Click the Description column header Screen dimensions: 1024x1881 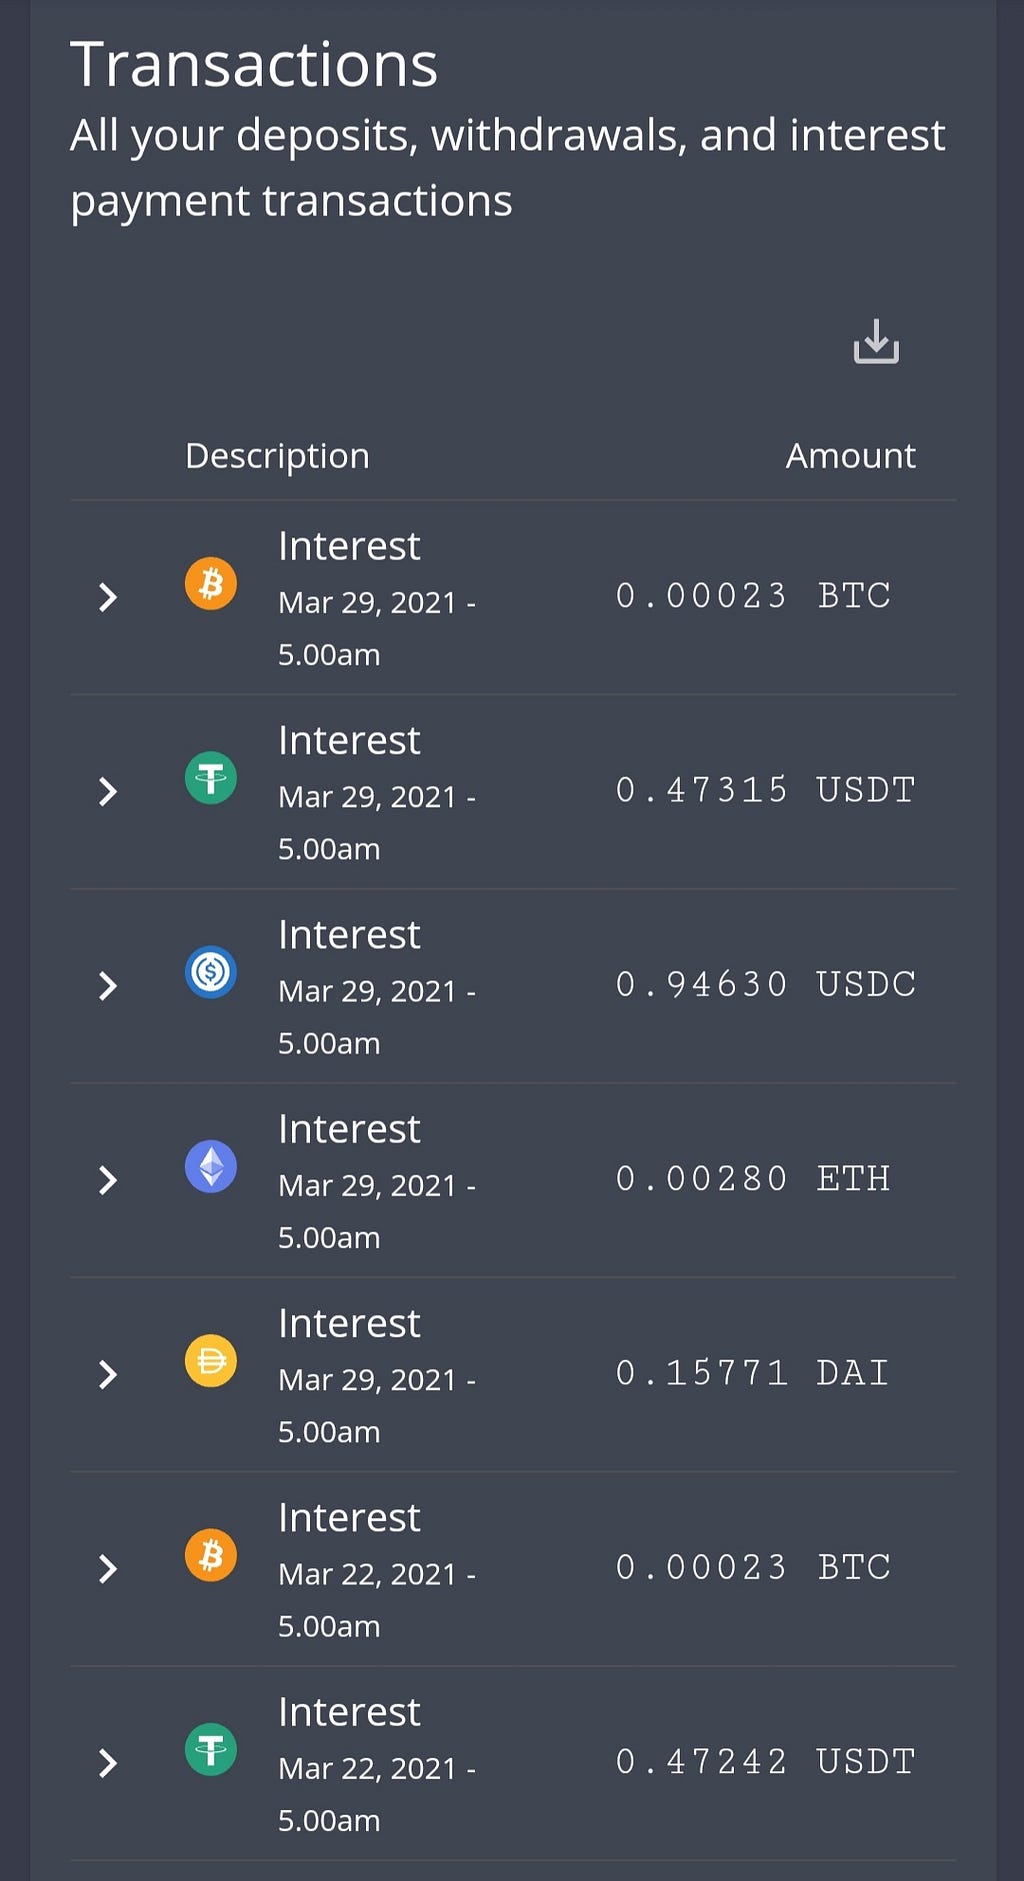click(x=277, y=456)
